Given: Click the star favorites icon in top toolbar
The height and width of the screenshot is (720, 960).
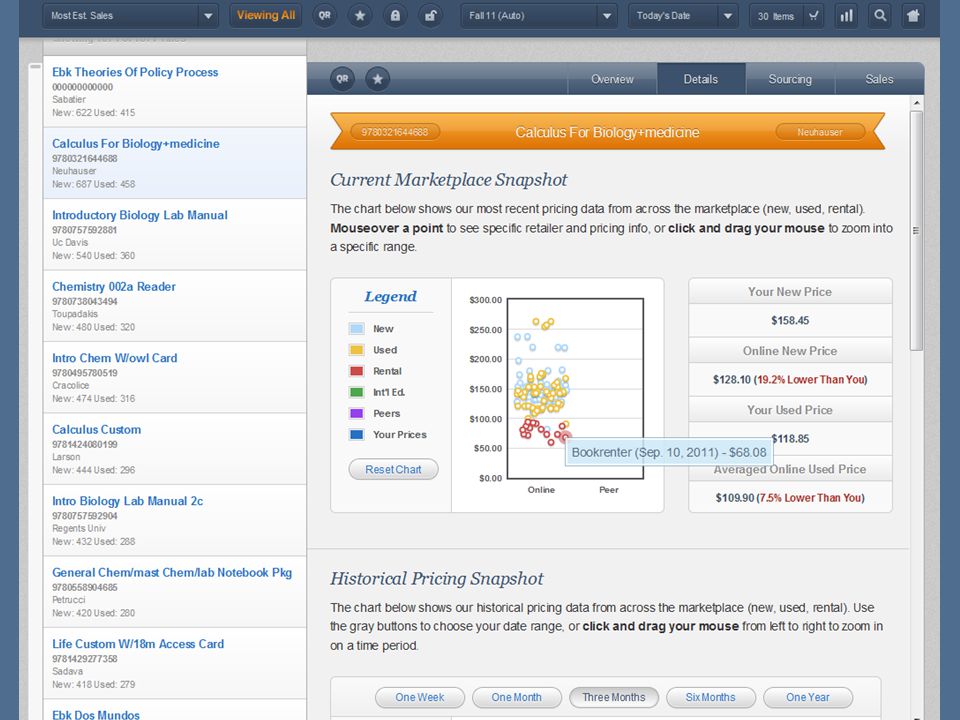Looking at the screenshot, I should click(360, 15).
